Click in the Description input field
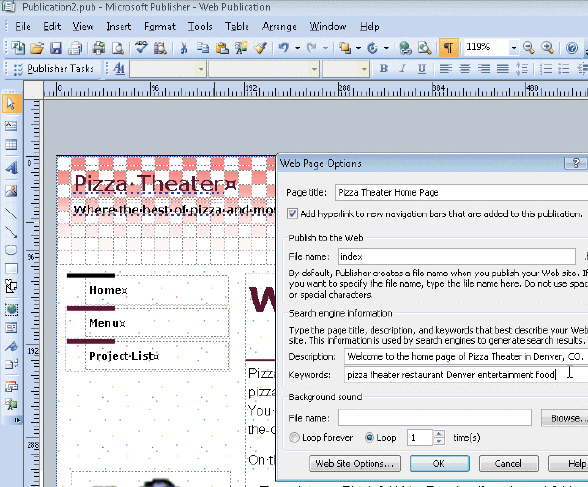 point(466,356)
